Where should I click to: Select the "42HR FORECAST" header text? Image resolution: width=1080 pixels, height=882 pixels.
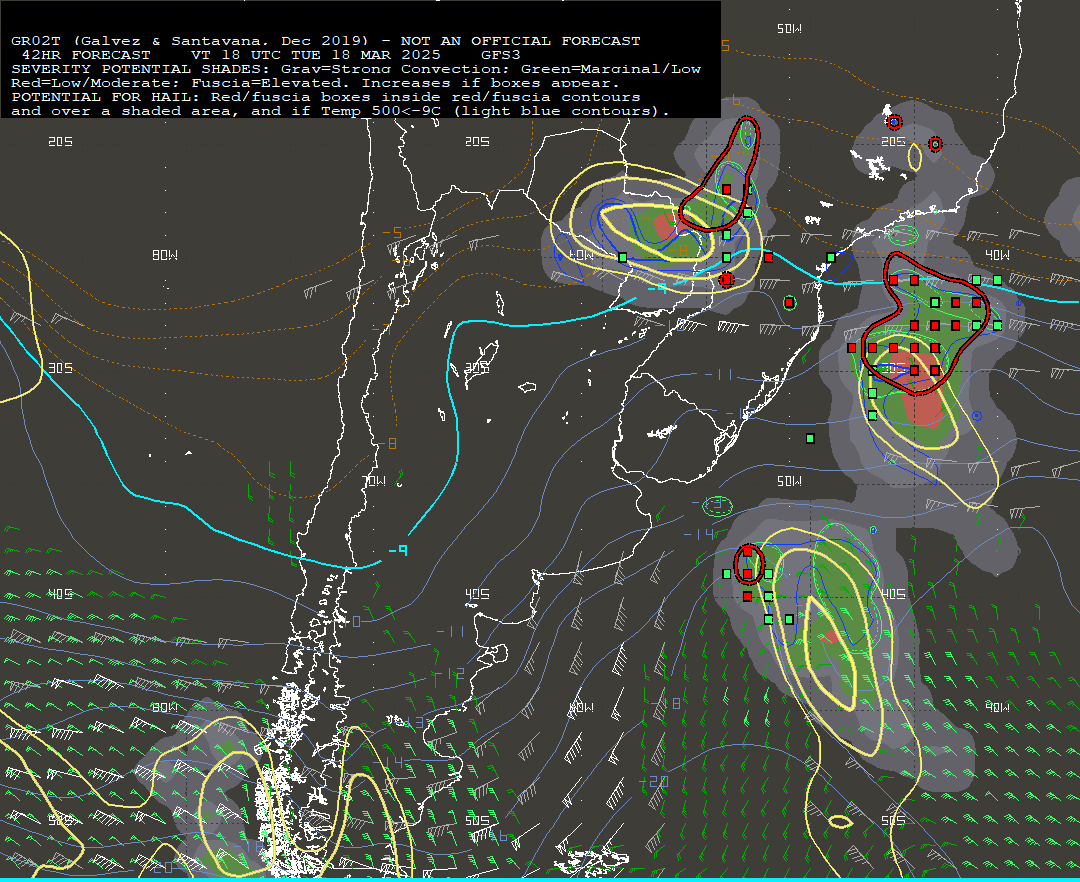[86, 55]
